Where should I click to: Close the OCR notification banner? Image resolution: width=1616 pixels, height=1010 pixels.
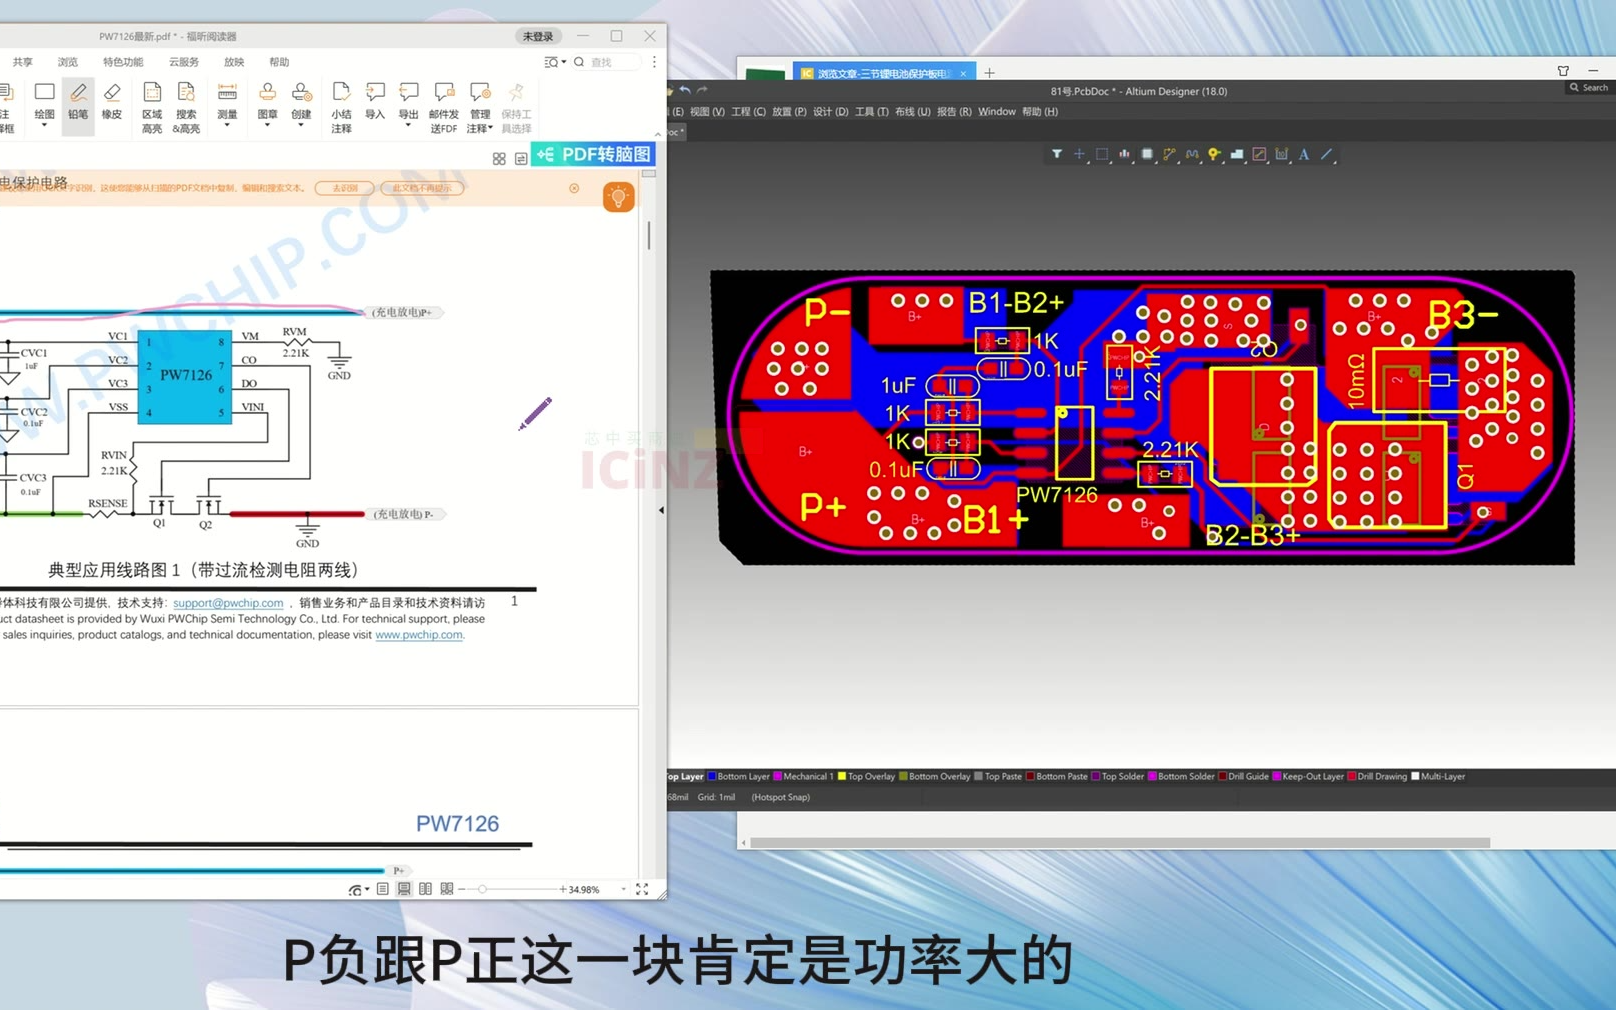(x=574, y=188)
